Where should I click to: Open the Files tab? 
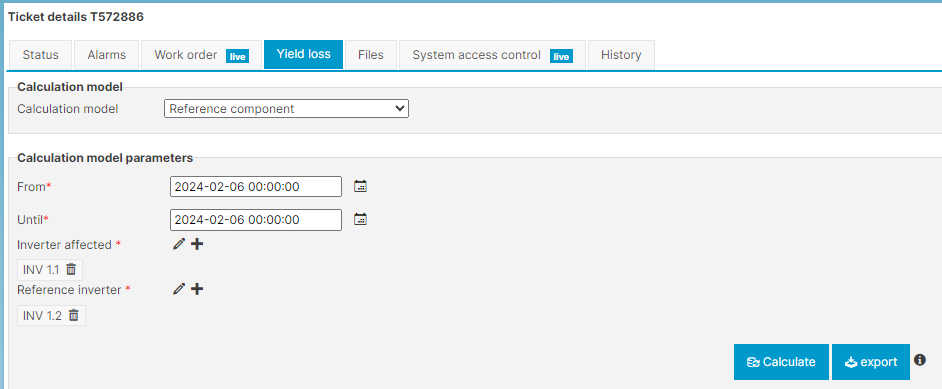pos(371,55)
